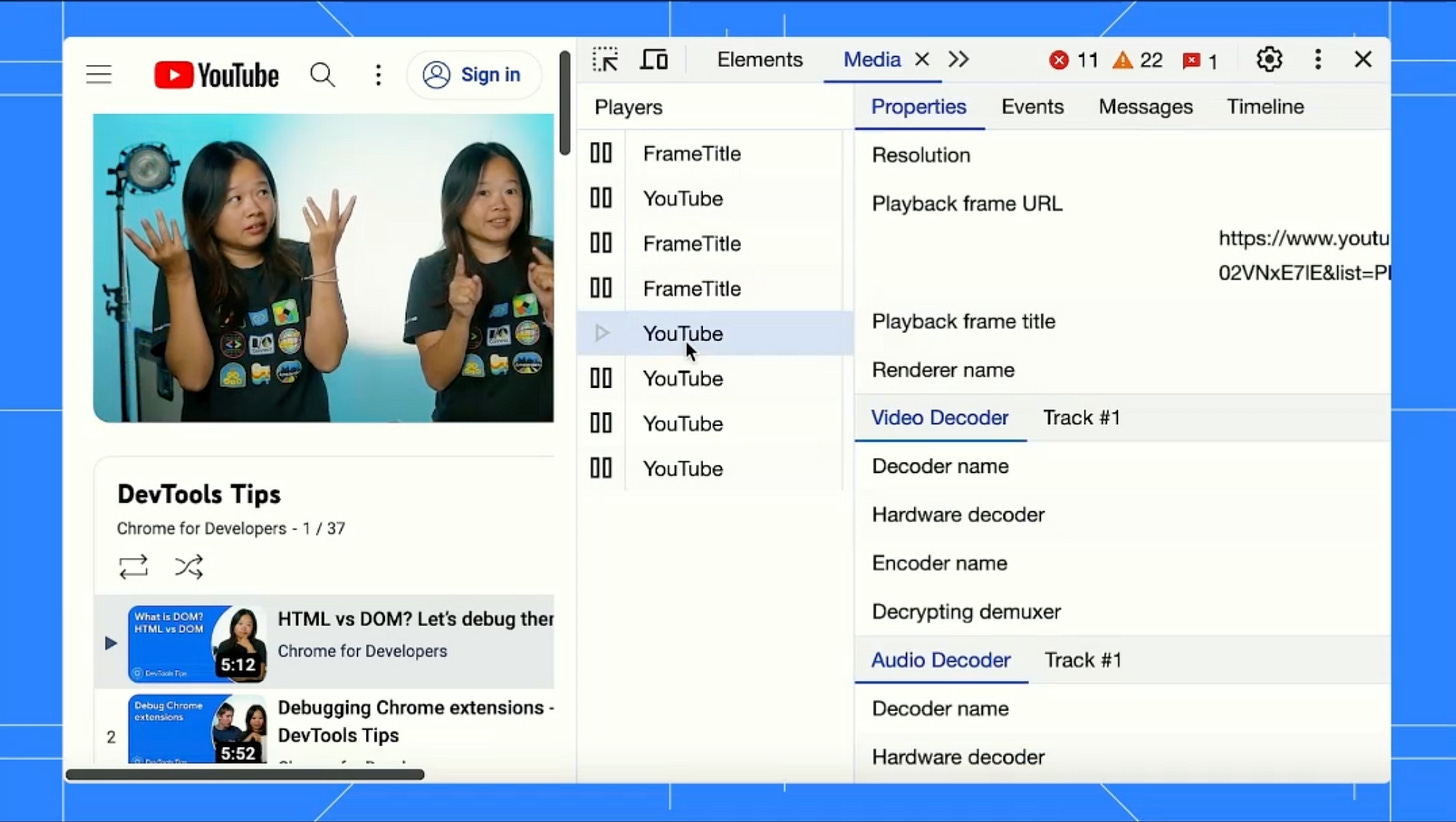Open the DevTools customize three-dot menu
This screenshot has width=1456, height=822.
[1318, 59]
